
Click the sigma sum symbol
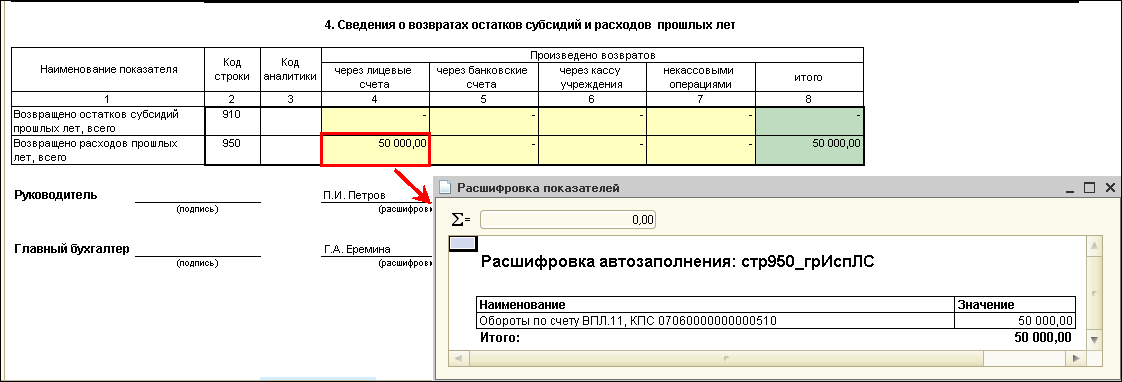[461, 220]
